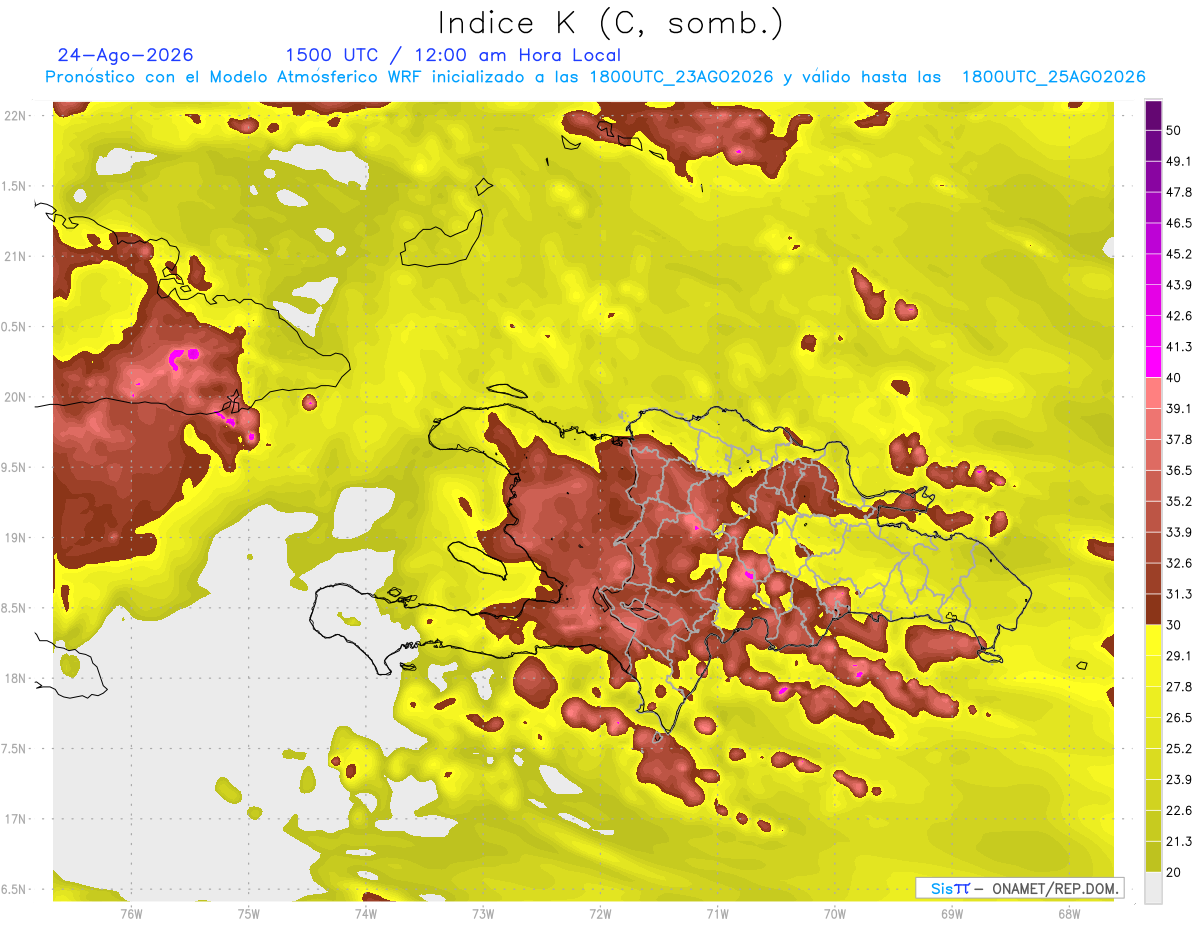This screenshot has height=927, width=1200.
Task: Click the longitude axis label "74W"
Action: tap(365, 914)
